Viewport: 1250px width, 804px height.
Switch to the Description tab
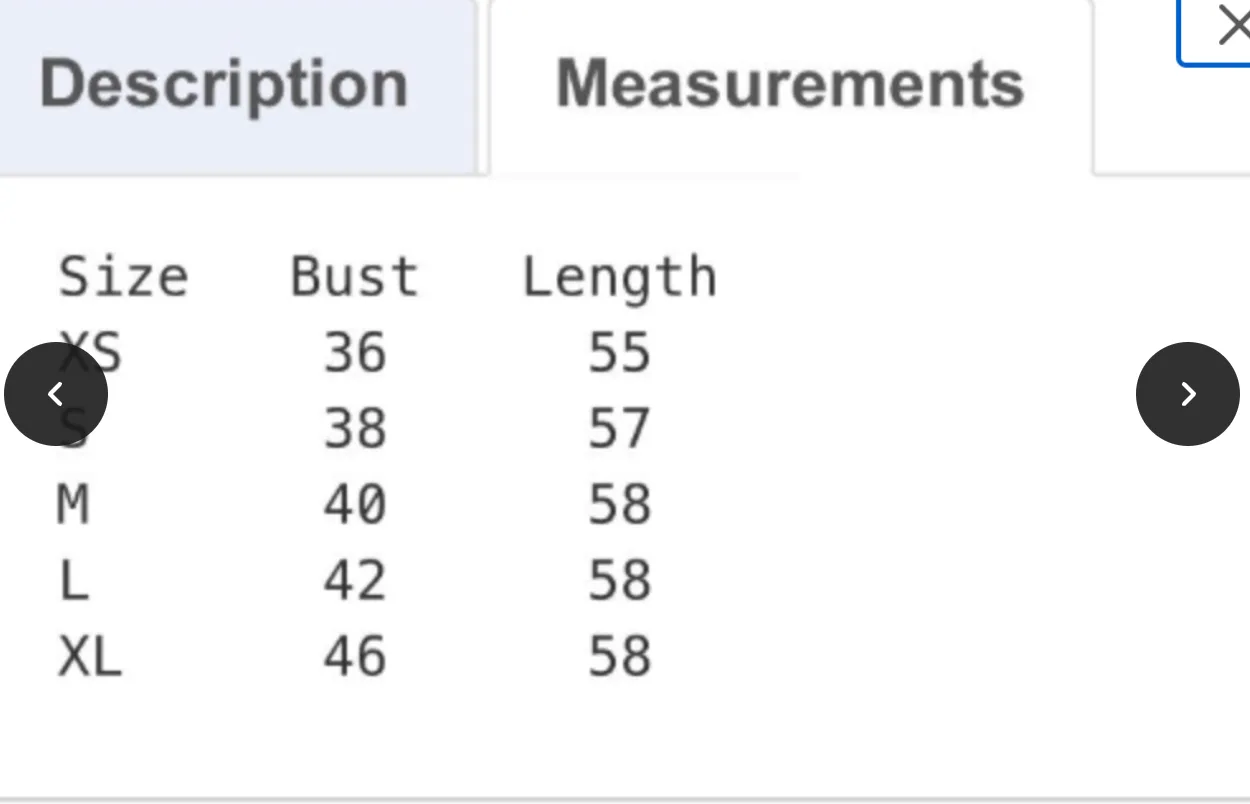[224, 84]
